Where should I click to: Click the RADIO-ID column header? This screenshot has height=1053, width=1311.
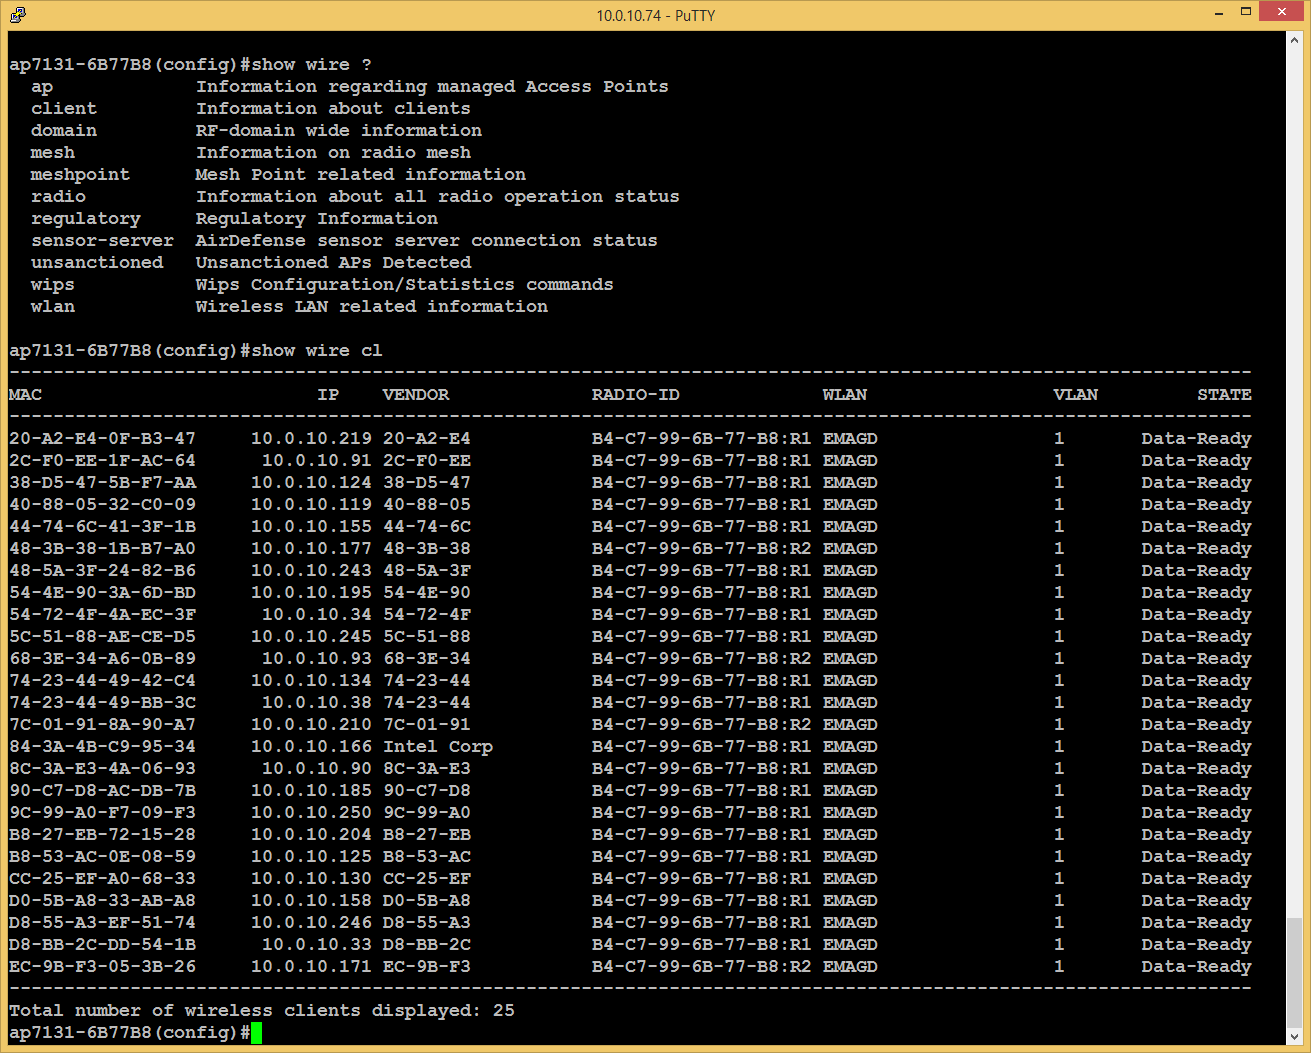(x=636, y=395)
